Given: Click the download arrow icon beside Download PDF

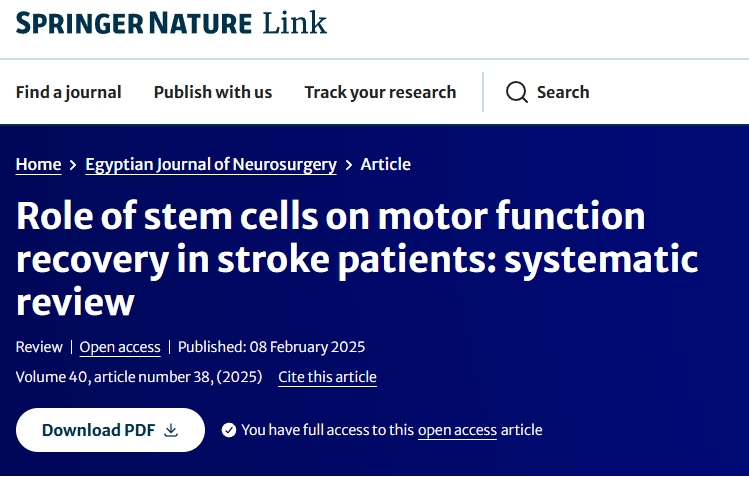Looking at the screenshot, I should click(171, 430).
